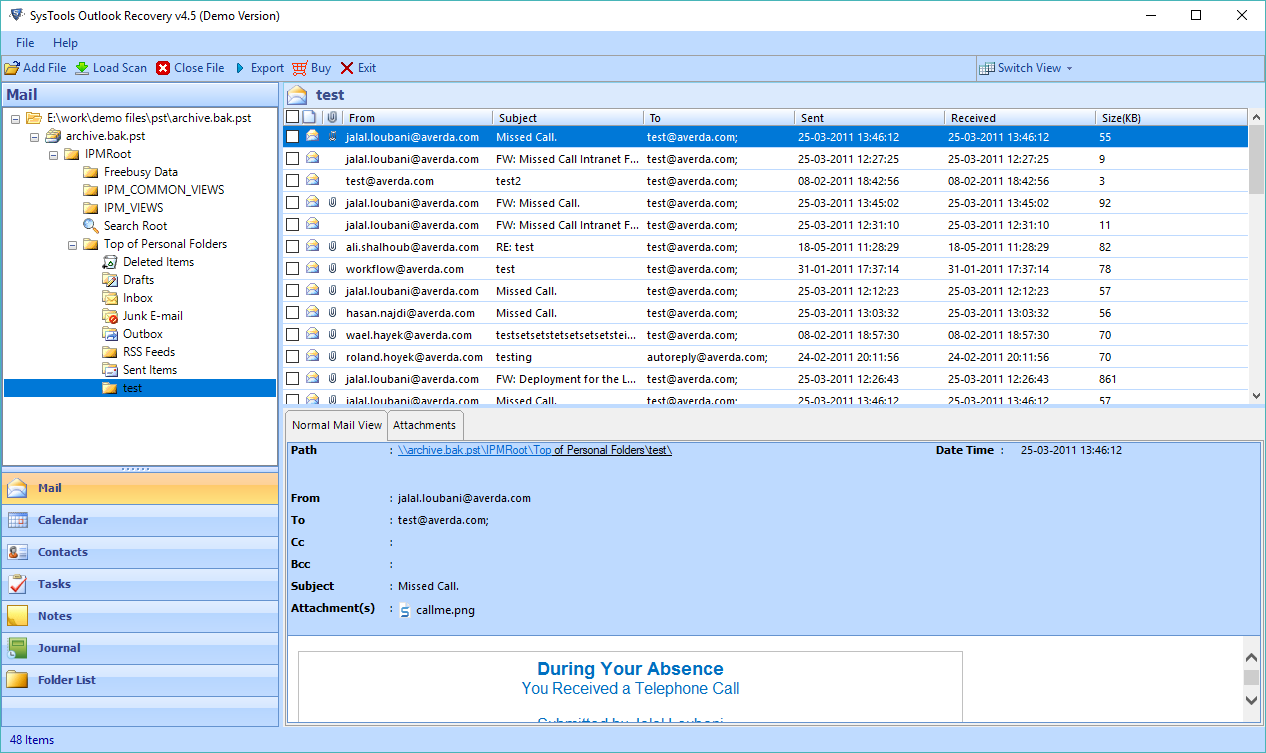Click the Export arrow icon
1266x753 pixels.
[x=240, y=68]
